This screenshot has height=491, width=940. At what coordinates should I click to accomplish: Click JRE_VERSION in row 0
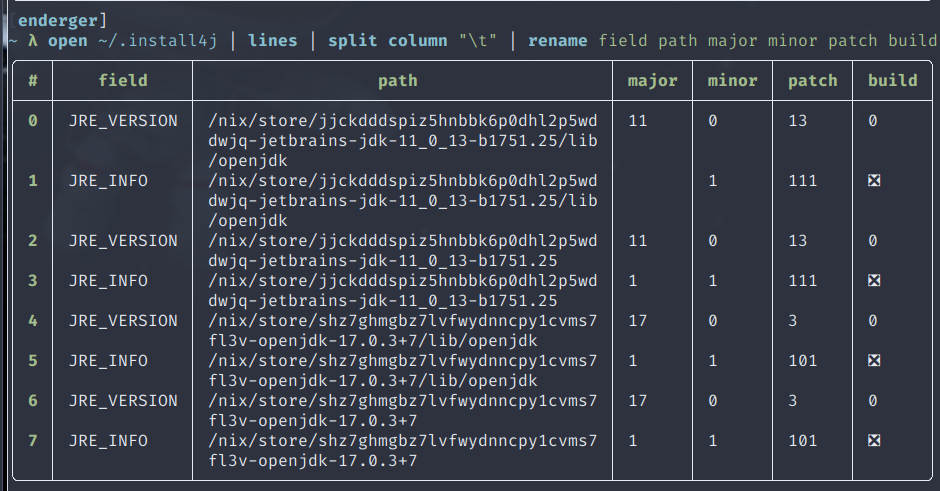[123, 121]
